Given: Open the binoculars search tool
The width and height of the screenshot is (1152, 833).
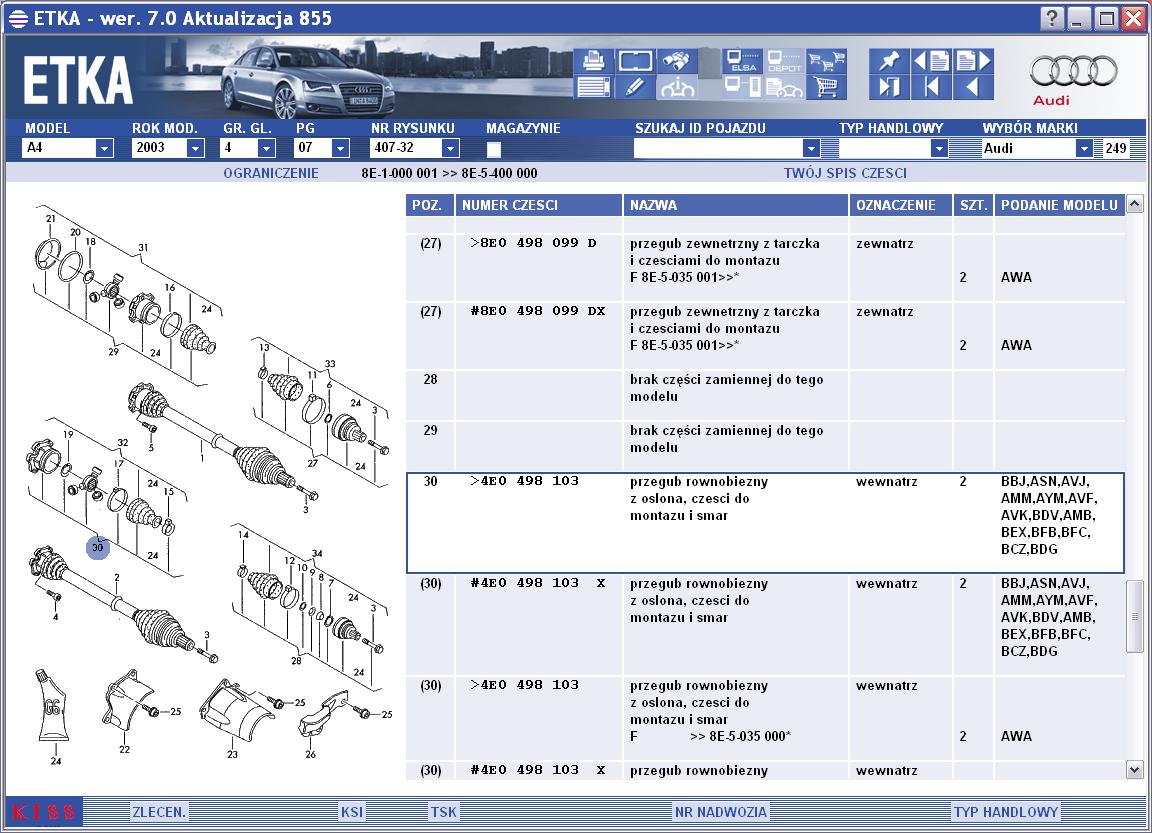Looking at the screenshot, I should (x=677, y=60).
